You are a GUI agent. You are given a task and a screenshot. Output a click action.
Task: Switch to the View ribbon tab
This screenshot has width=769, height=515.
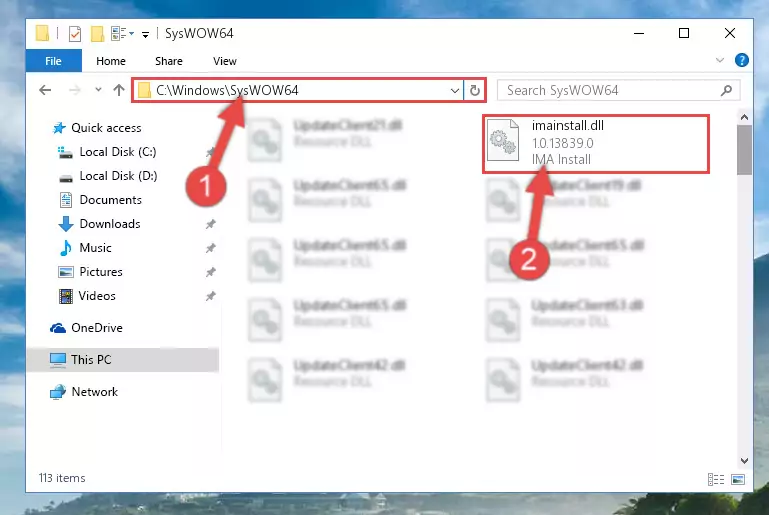225,61
